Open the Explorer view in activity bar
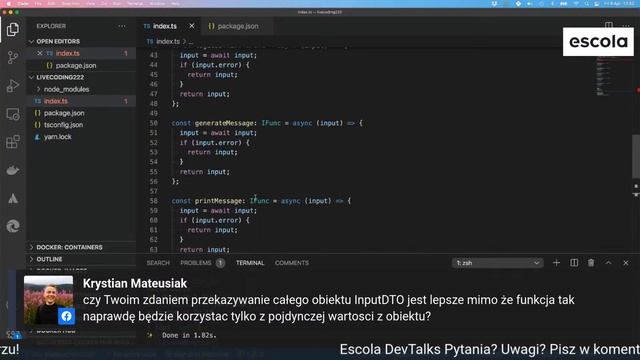Image resolution: width=640 pixels, height=360 pixels. click(x=13, y=29)
